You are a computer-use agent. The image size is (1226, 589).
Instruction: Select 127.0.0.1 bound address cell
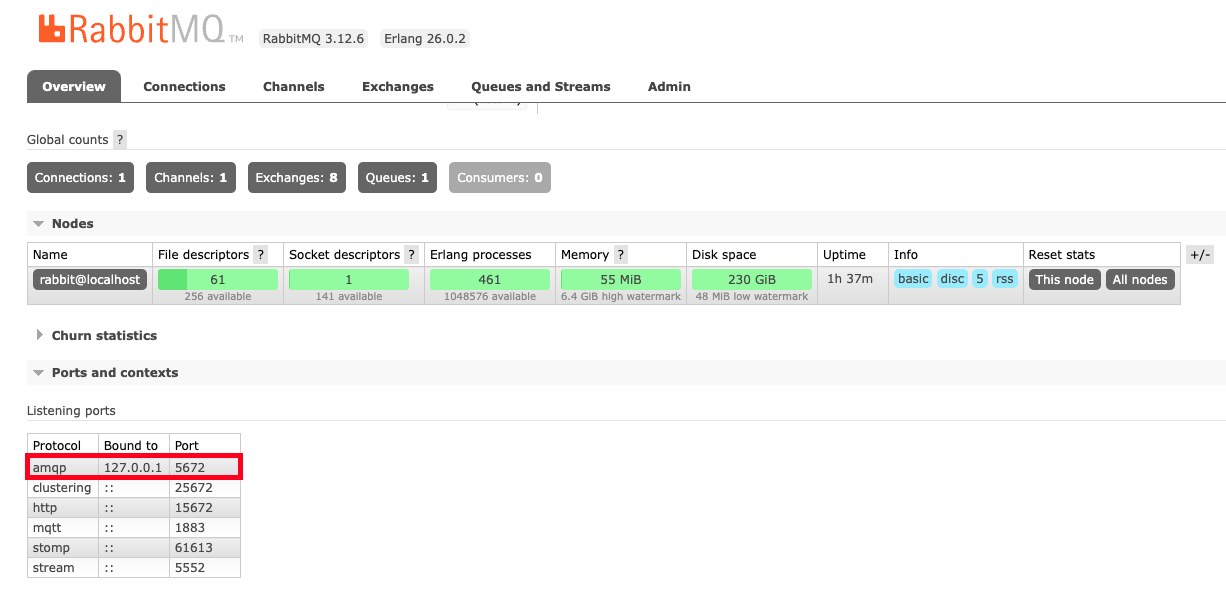133,467
